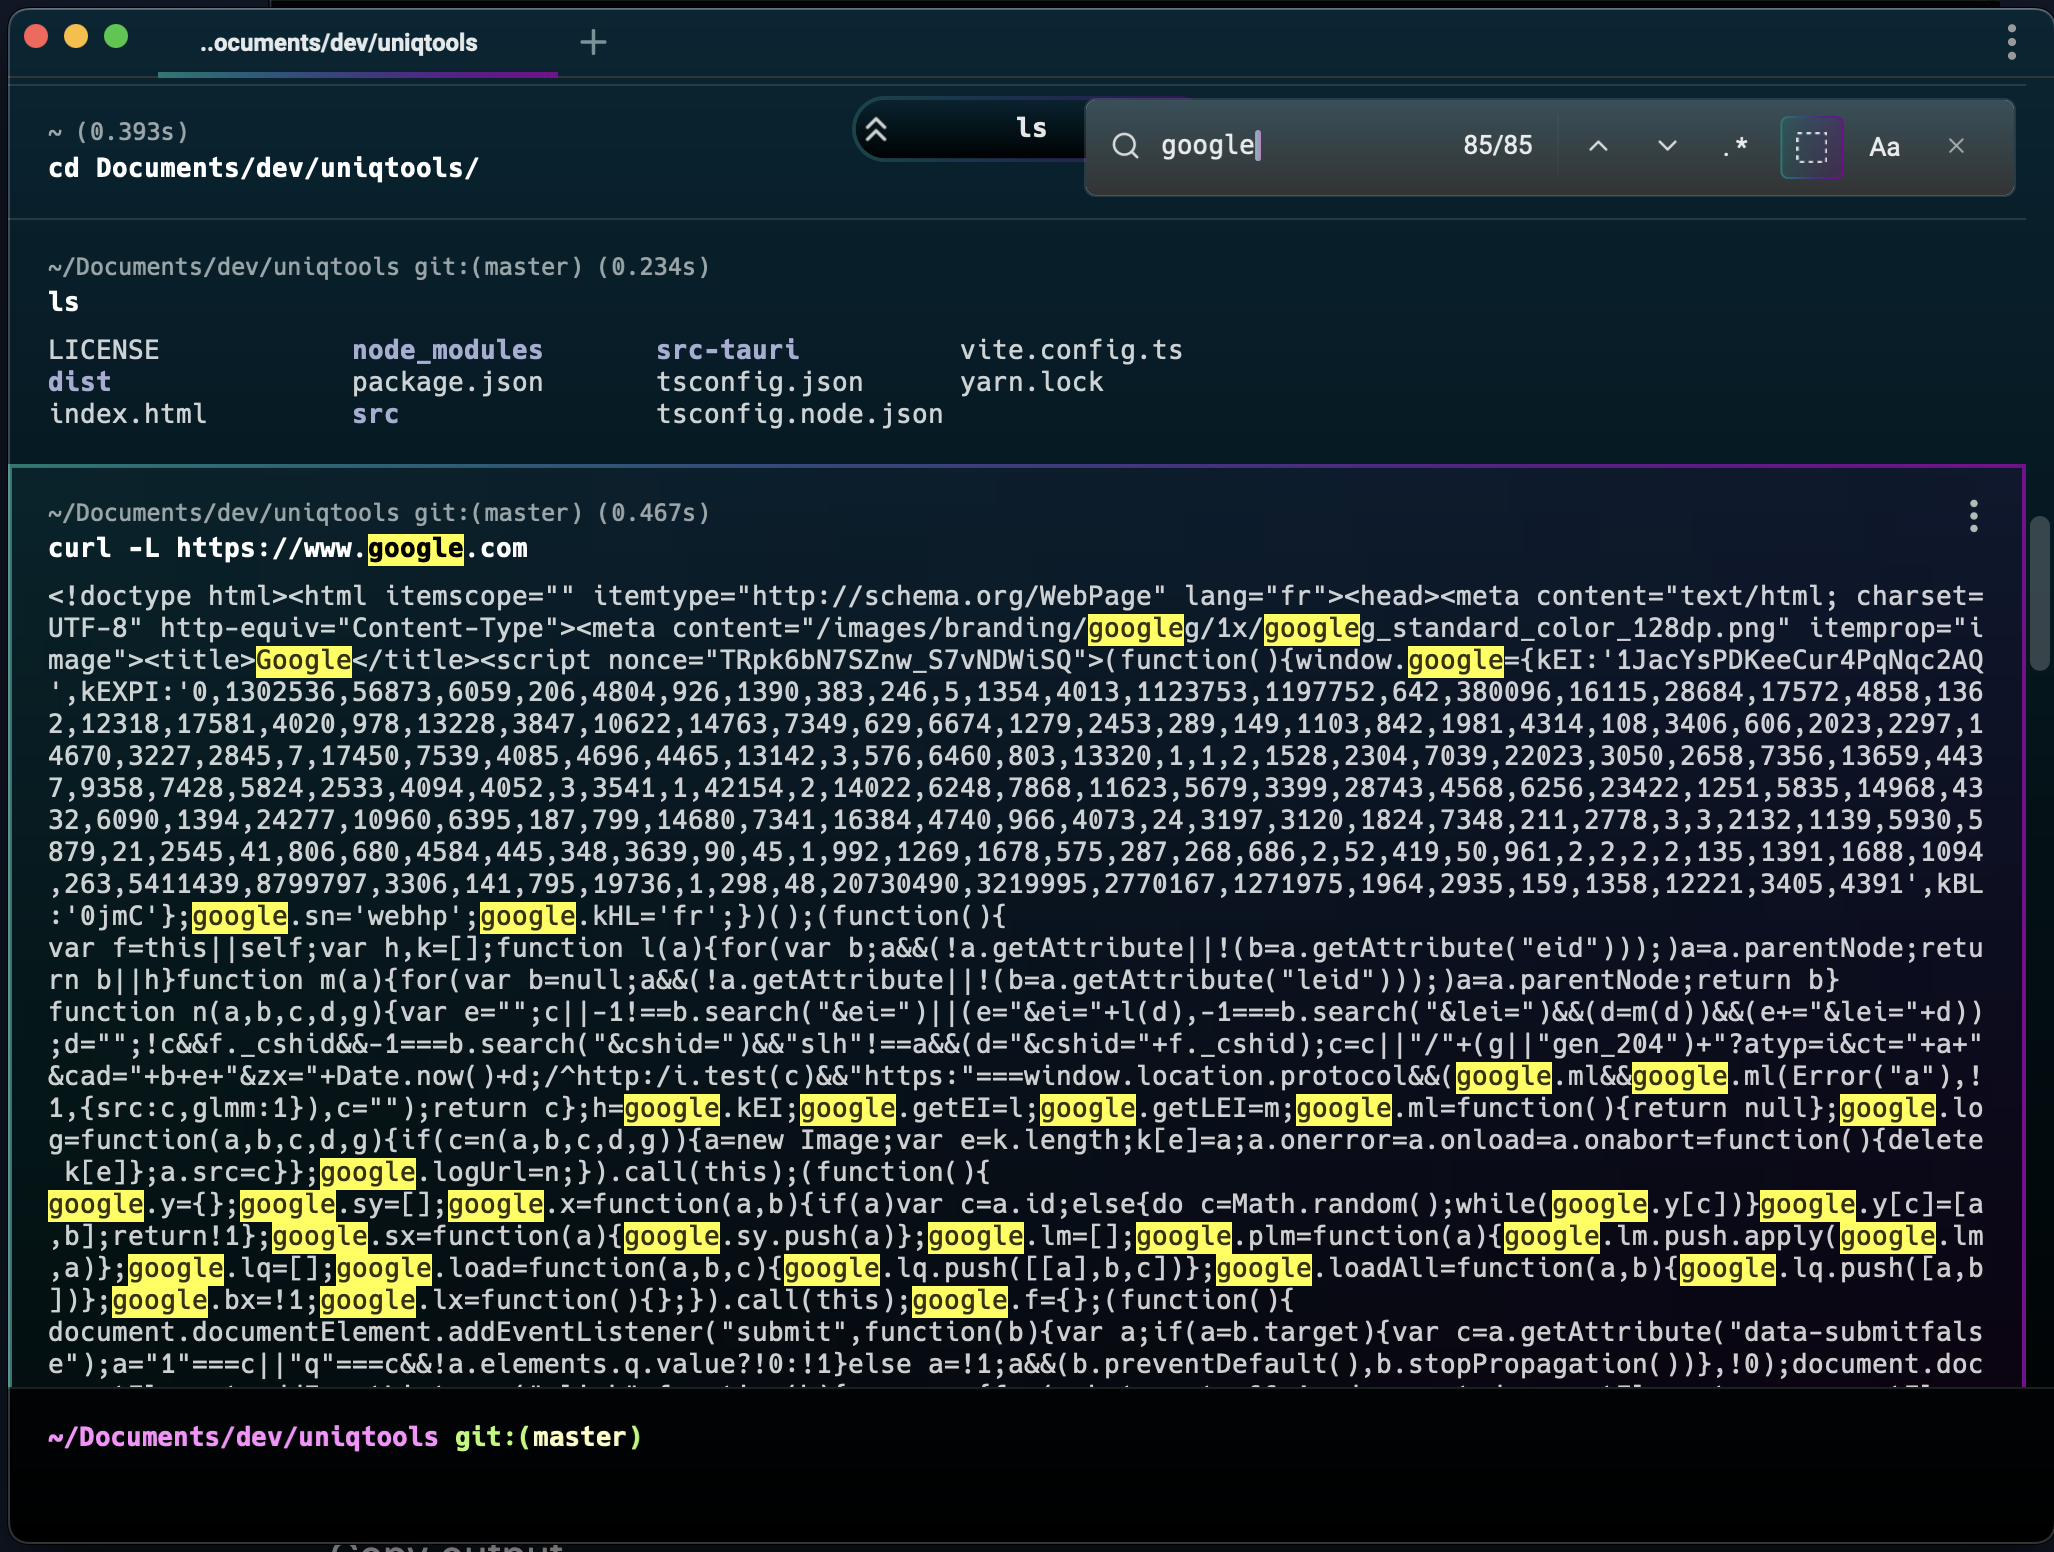Toggle find in selected block
The width and height of the screenshot is (2054, 1552).
(x=1811, y=147)
